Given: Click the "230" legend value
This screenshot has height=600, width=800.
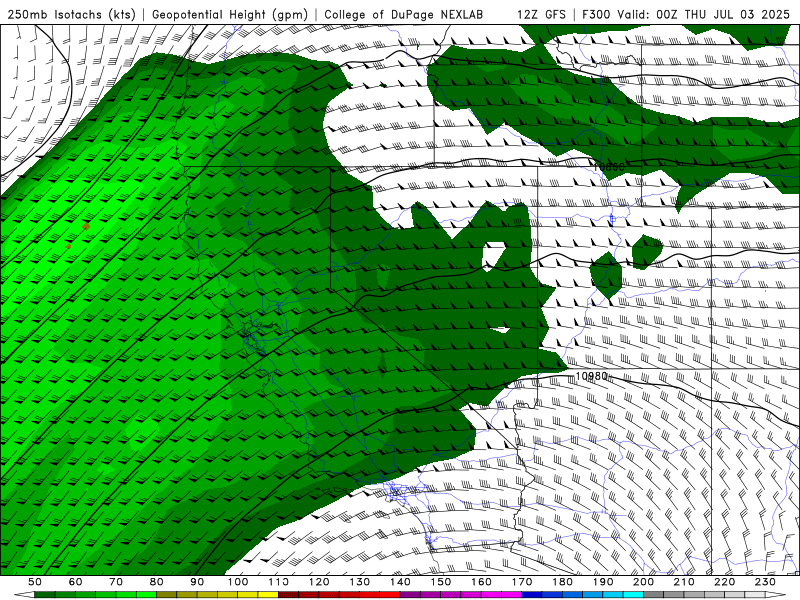Looking at the screenshot, I should [765, 582].
